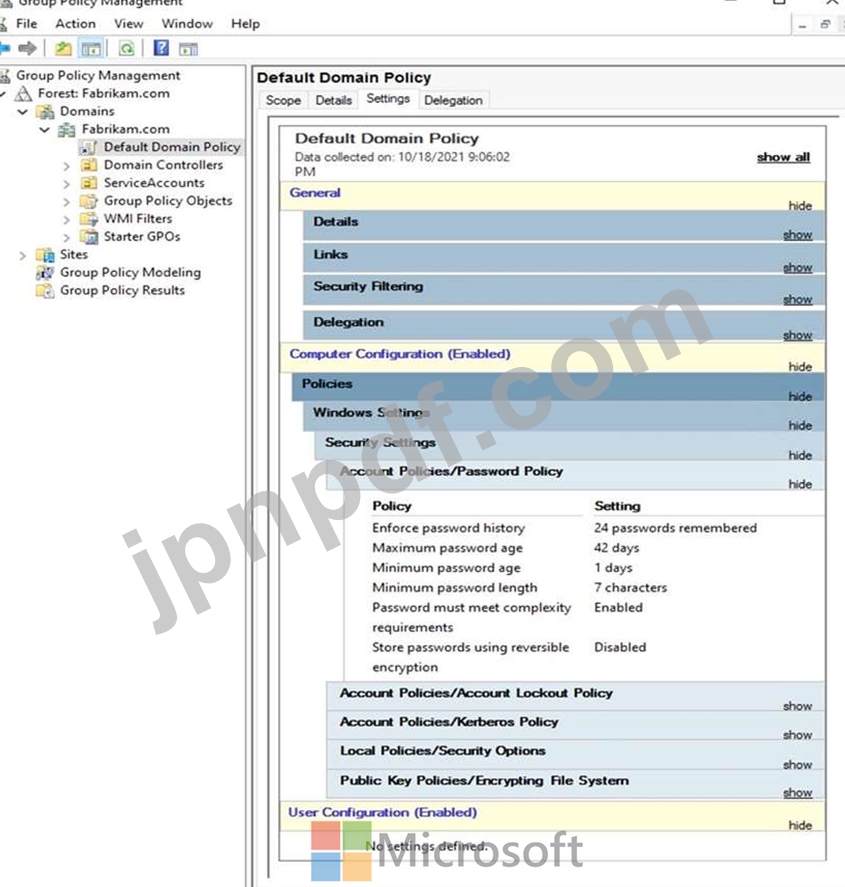
Task: Click the WMI Filters folder icon
Action: coord(88,219)
